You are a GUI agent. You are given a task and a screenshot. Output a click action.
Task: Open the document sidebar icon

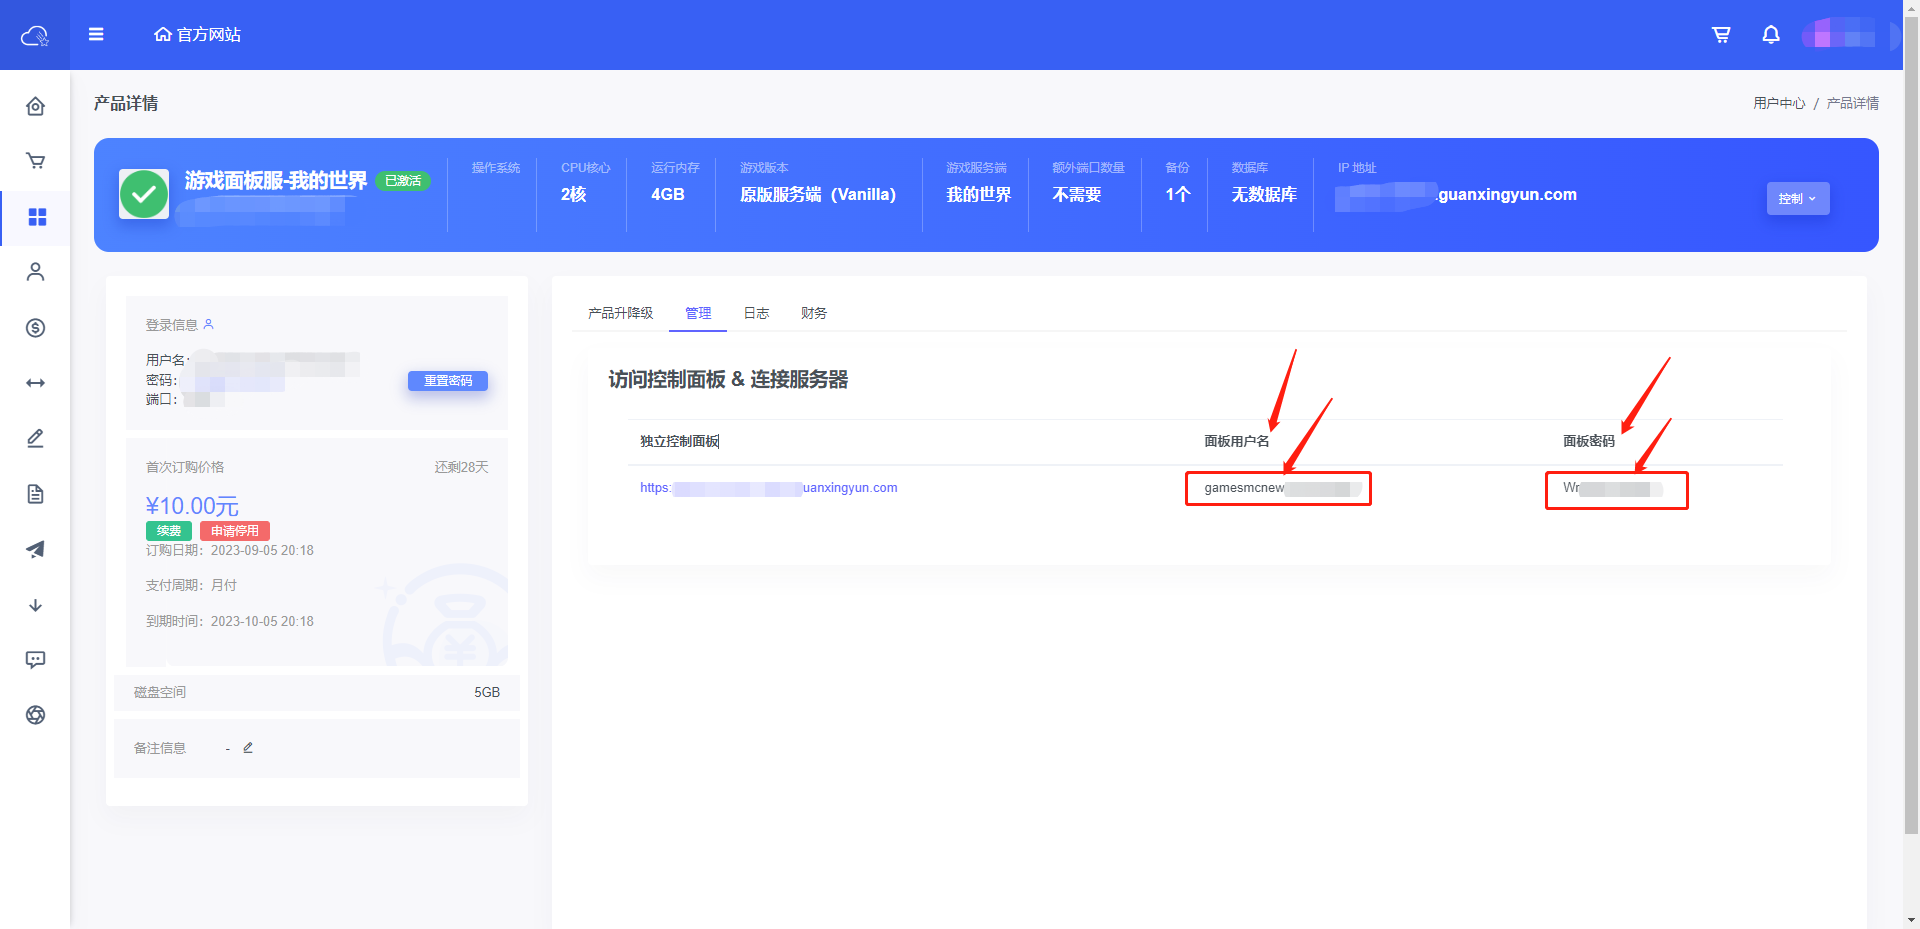(x=36, y=494)
